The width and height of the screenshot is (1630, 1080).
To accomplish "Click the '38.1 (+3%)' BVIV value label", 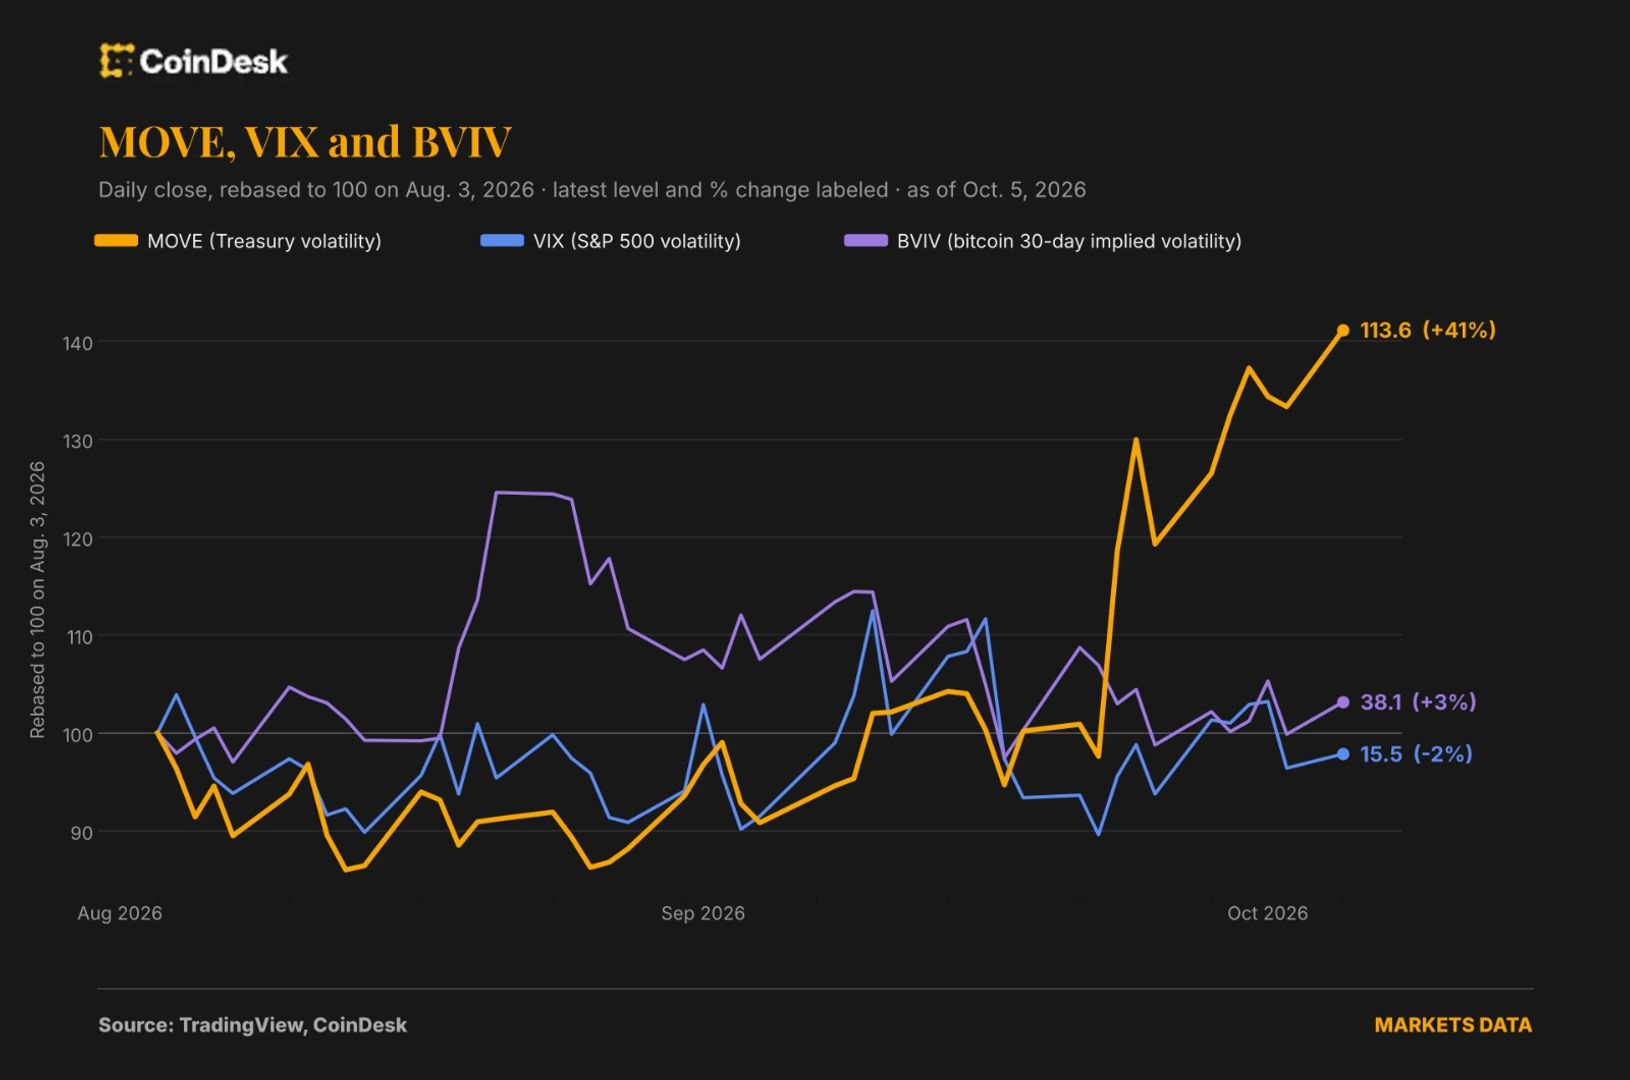I will point(1418,702).
